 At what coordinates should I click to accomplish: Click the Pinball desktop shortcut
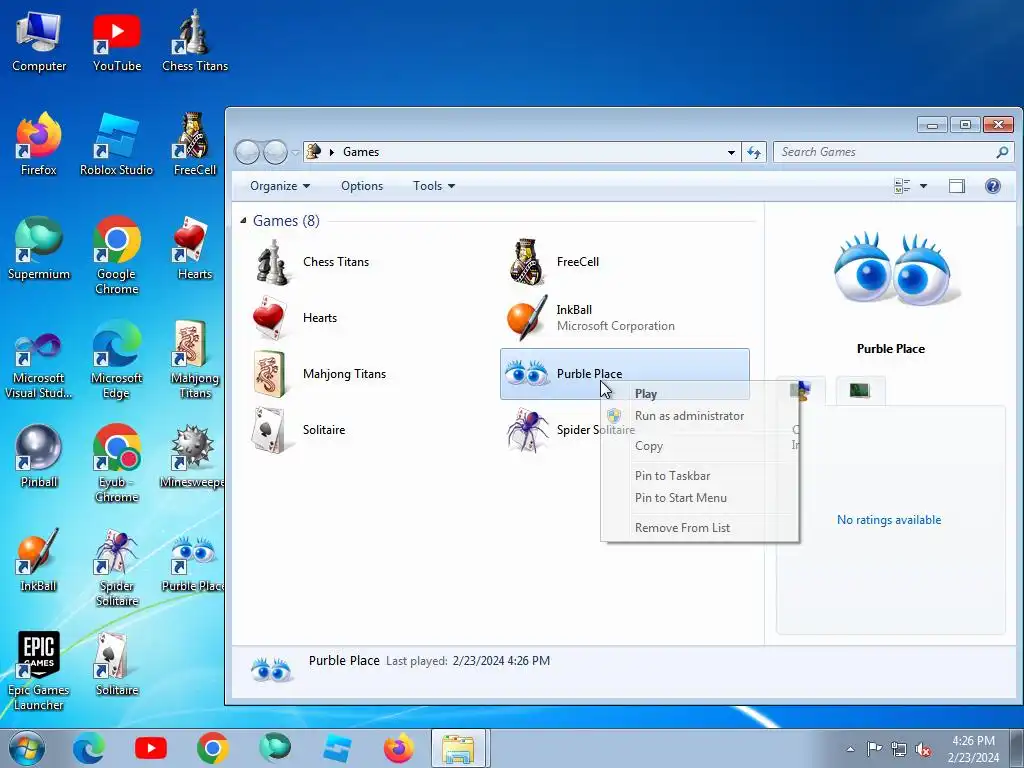click(39, 457)
